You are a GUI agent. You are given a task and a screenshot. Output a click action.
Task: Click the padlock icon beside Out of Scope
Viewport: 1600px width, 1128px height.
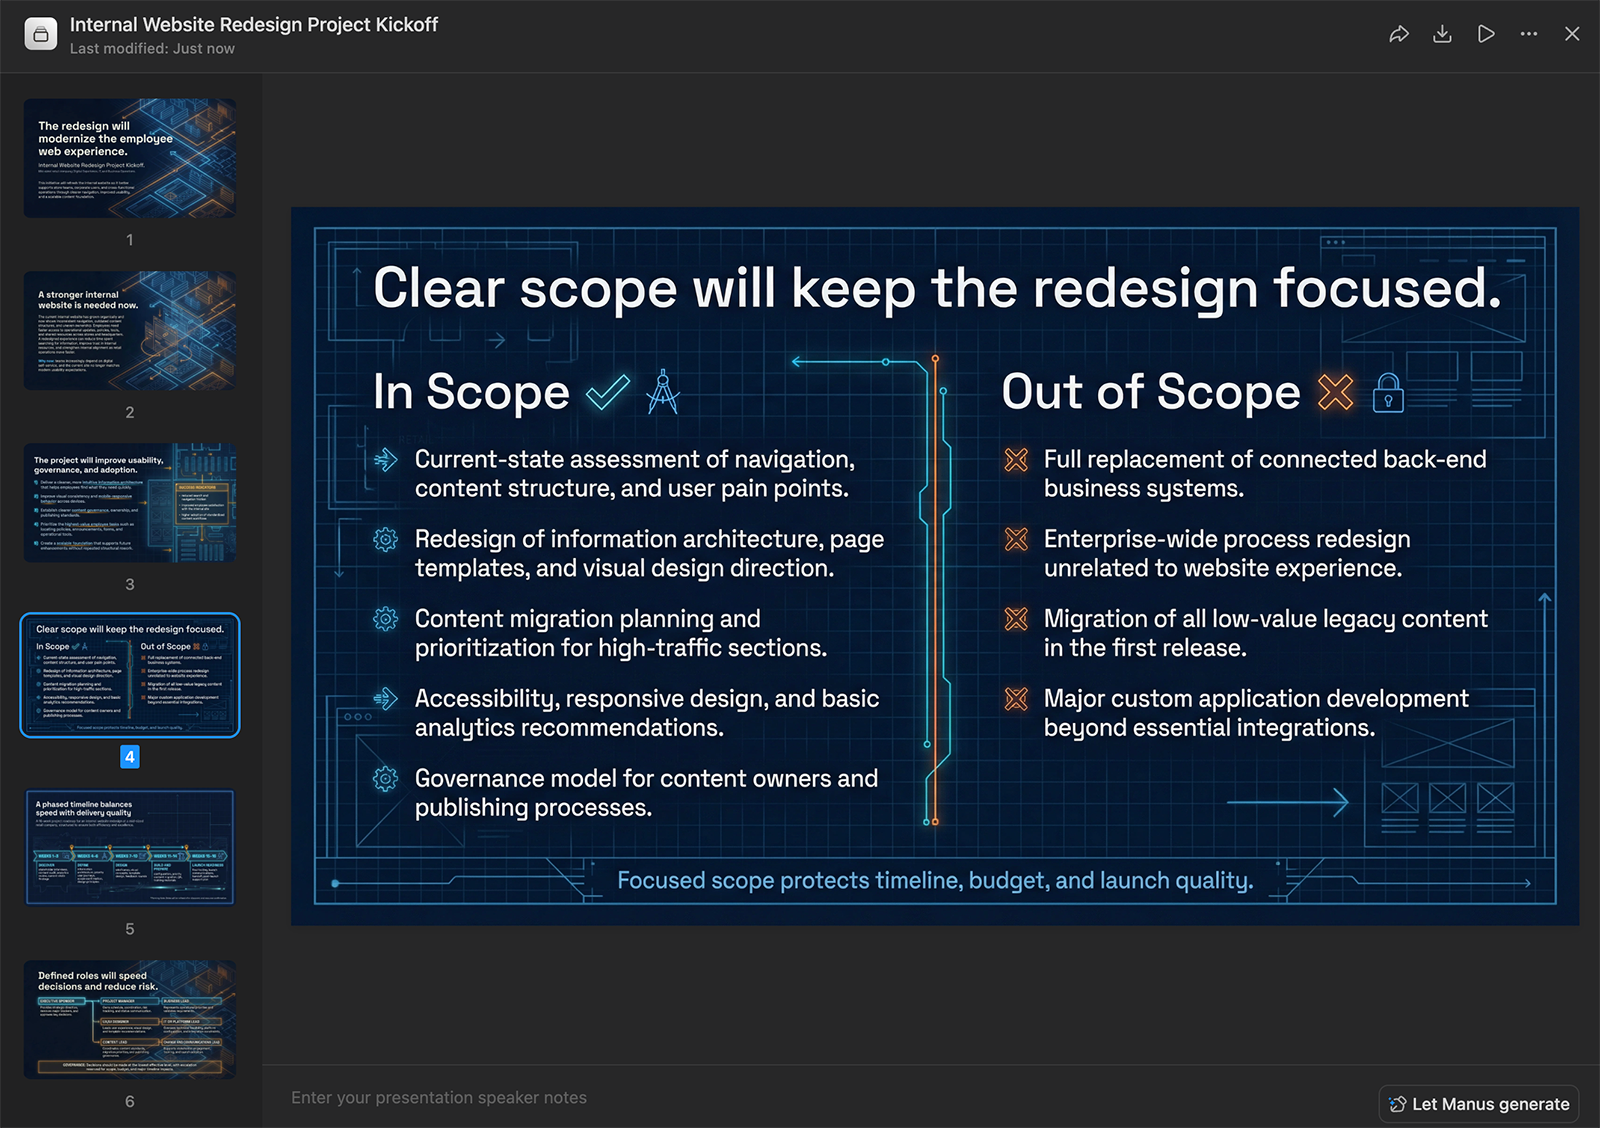(x=1388, y=393)
